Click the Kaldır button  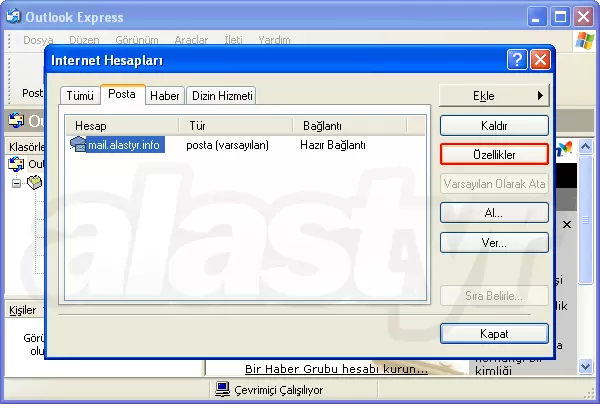pyautogui.click(x=494, y=125)
